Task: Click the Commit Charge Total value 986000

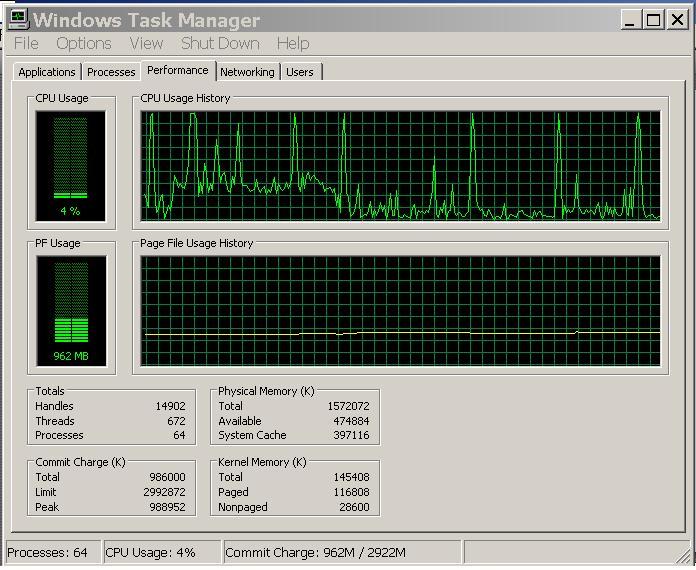Action: 167,477
